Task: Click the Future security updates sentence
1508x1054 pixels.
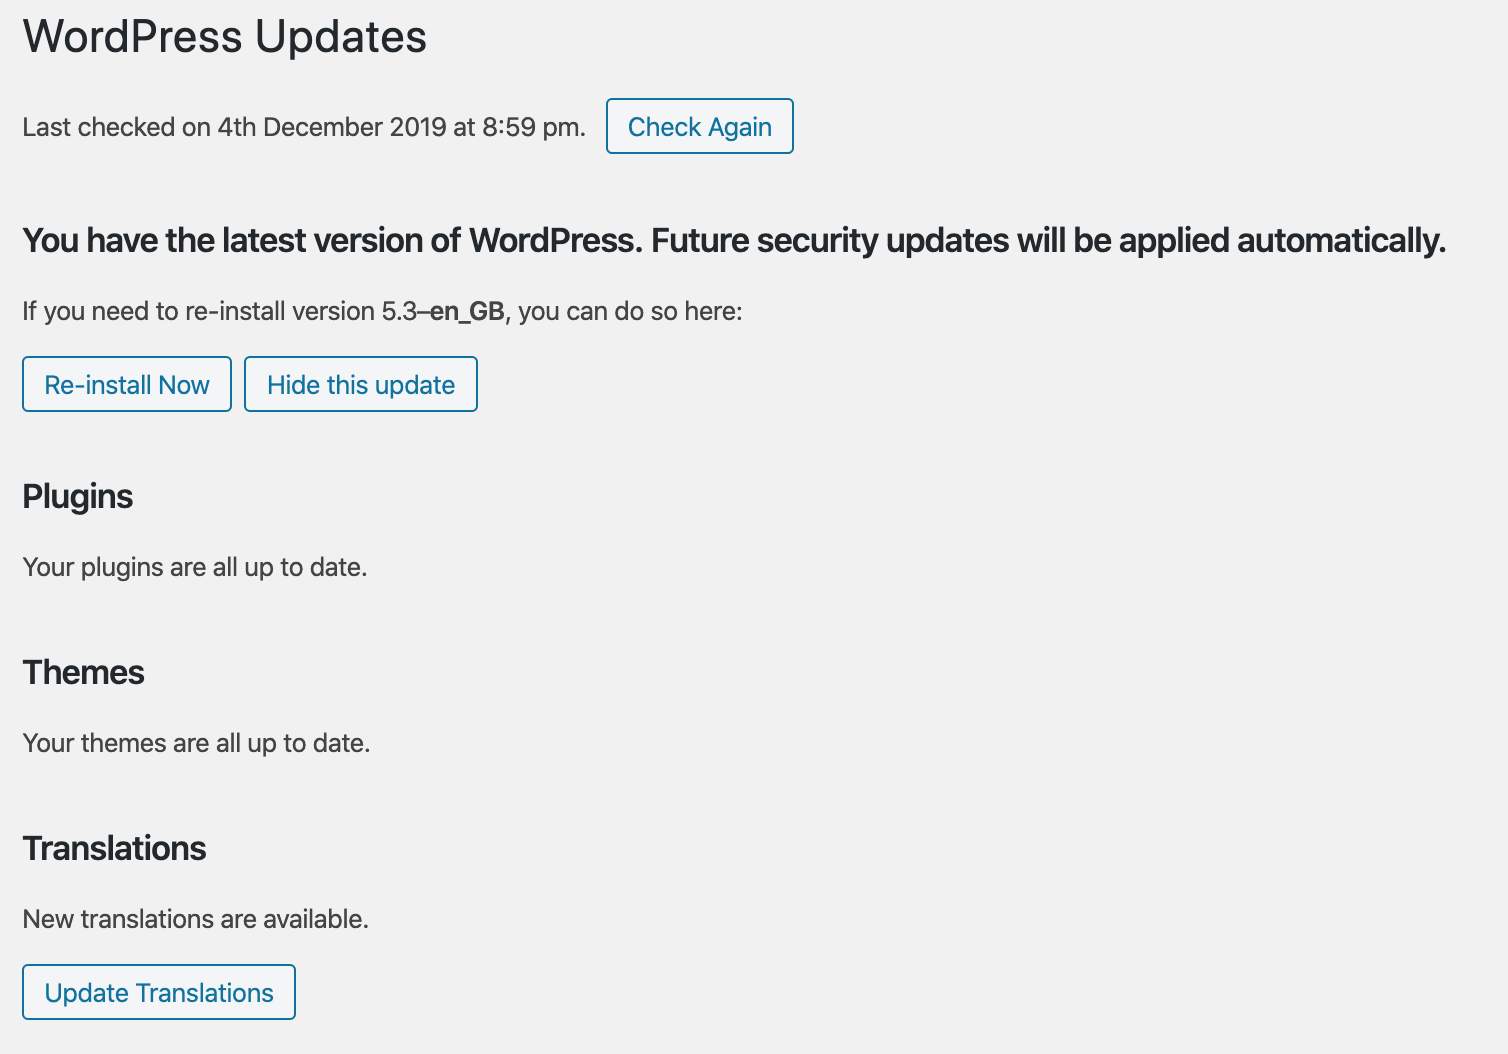Action: (x=1049, y=241)
